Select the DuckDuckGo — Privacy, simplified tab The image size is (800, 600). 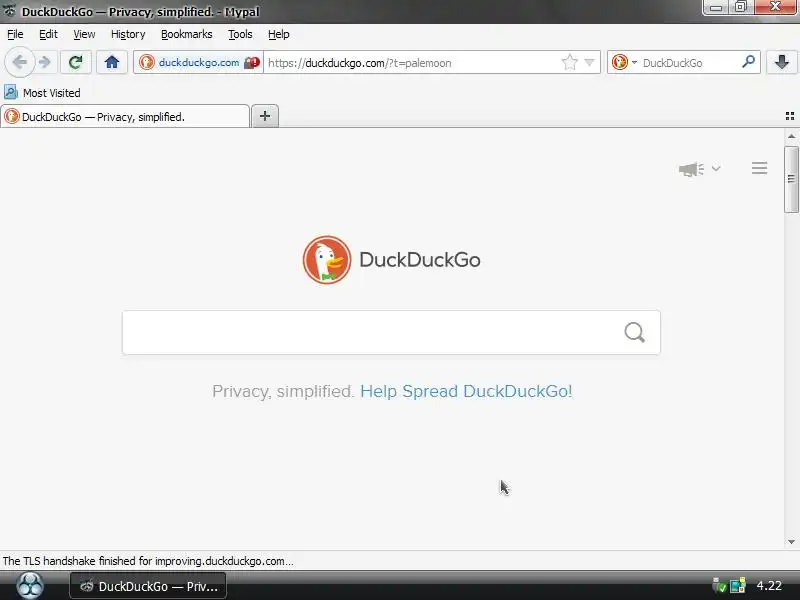click(126, 116)
